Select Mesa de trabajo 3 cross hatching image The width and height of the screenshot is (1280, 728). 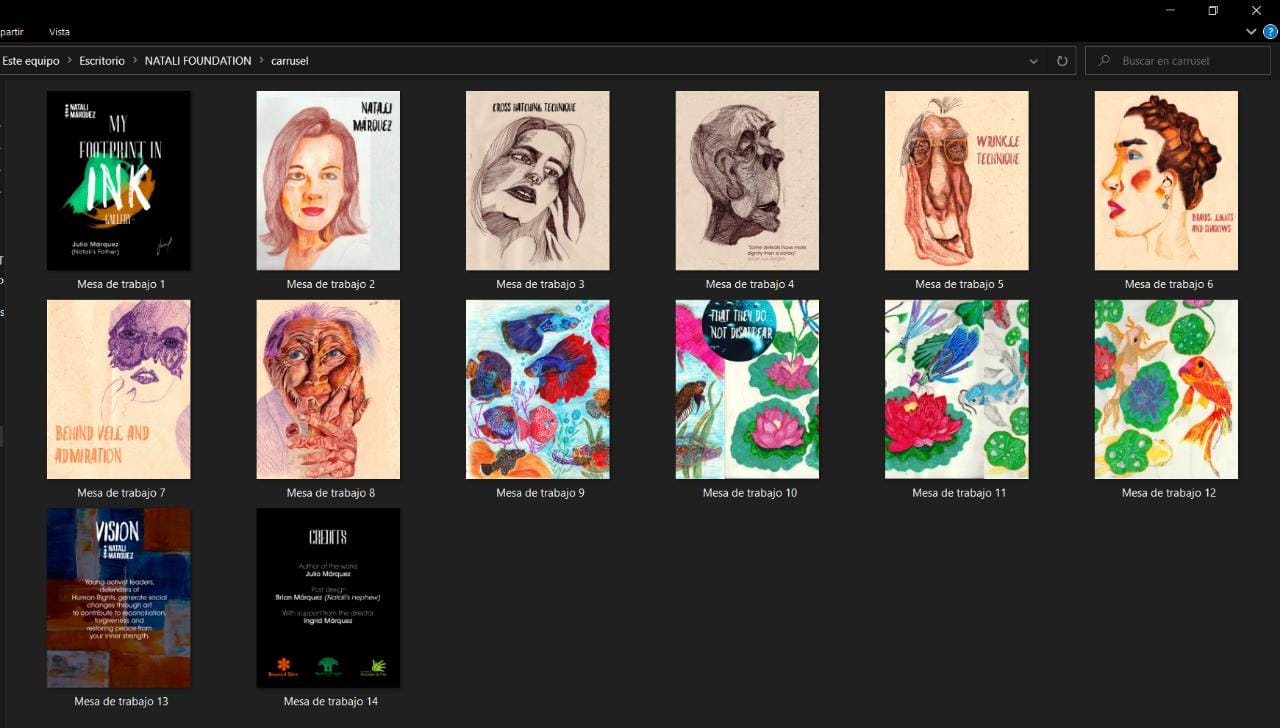537,181
